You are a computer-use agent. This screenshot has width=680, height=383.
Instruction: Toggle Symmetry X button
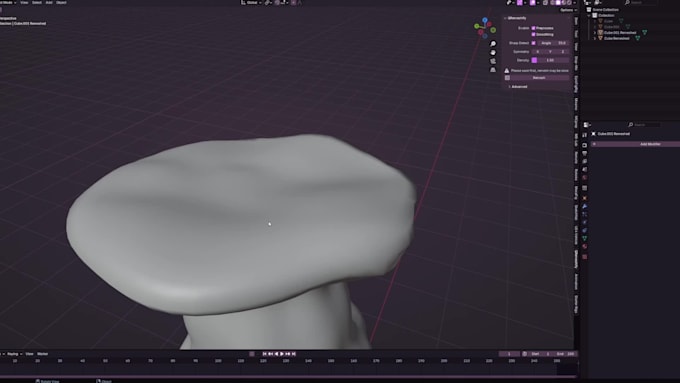pyautogui.click(x=538, y=52)
